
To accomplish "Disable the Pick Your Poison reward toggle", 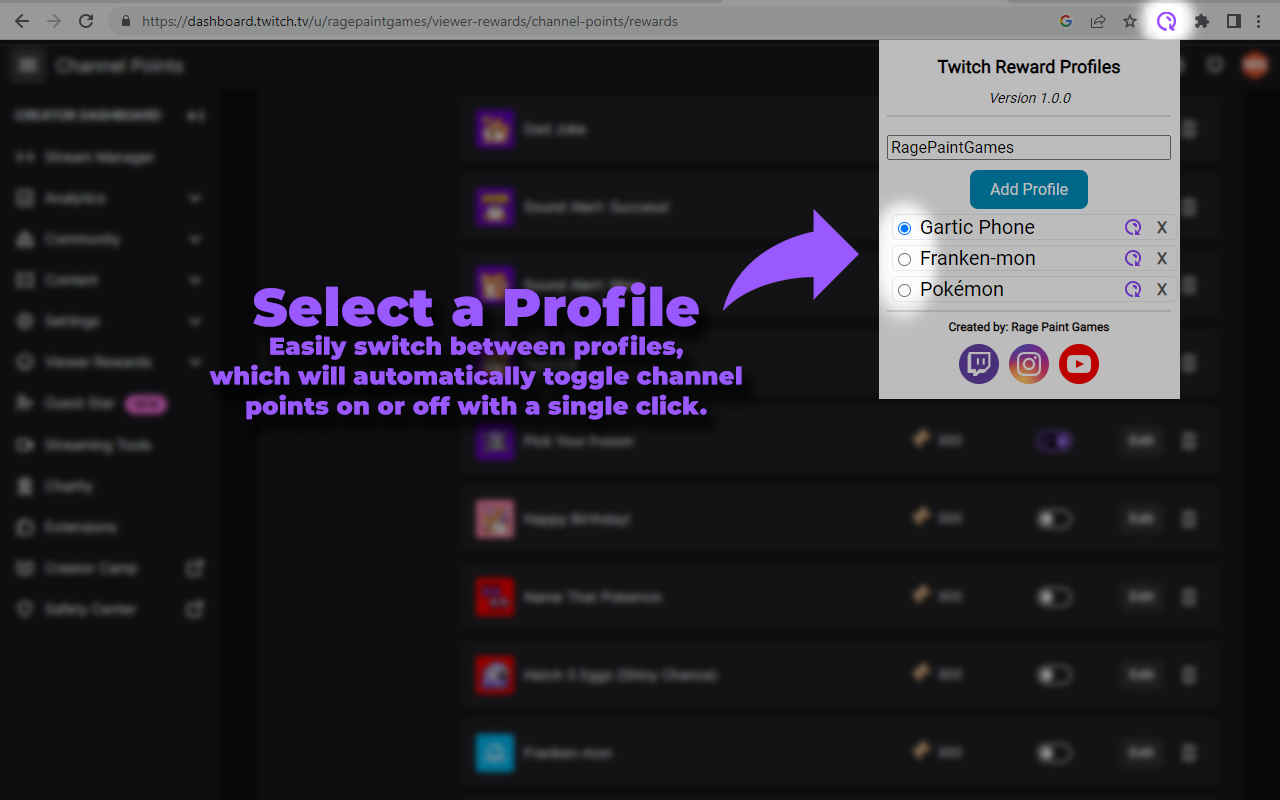I will 1054,441.
